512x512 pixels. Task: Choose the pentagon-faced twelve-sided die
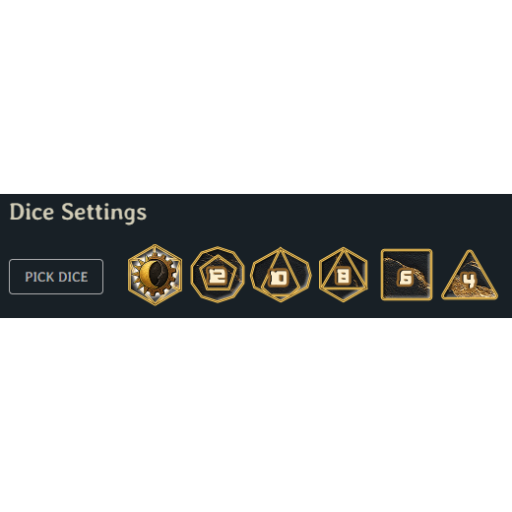point(218,275)
